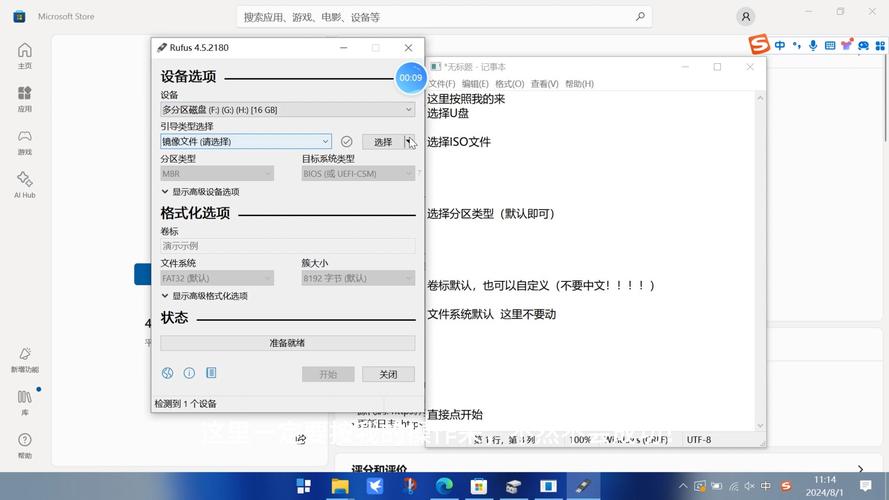Click the Store 评分和评价 chevron arrow
The image size is (889, 500).
click(x=861, y=469)
